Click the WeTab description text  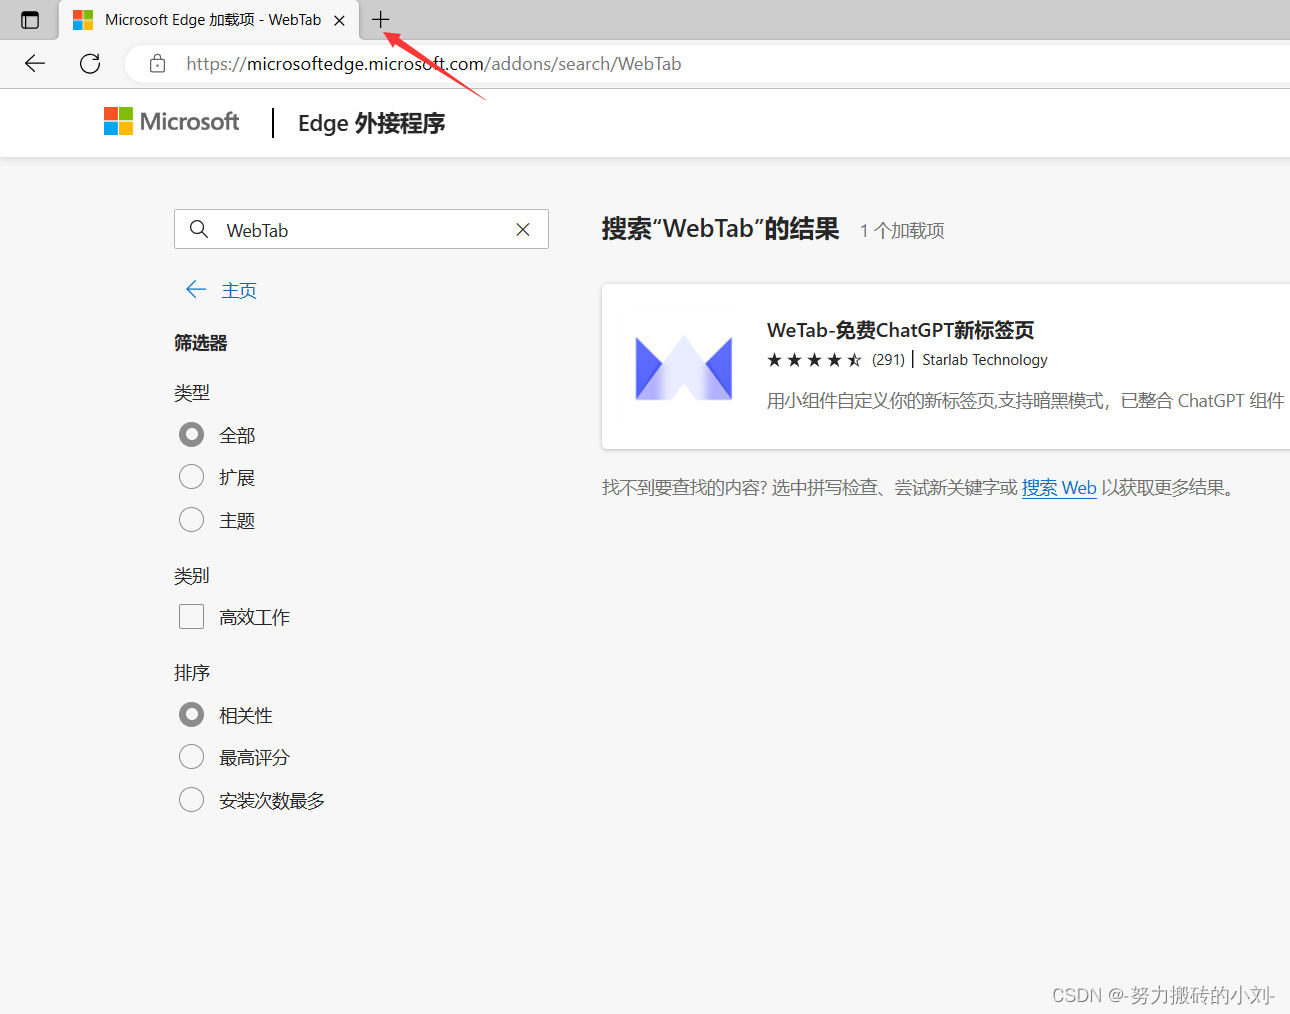[1025, 401]
